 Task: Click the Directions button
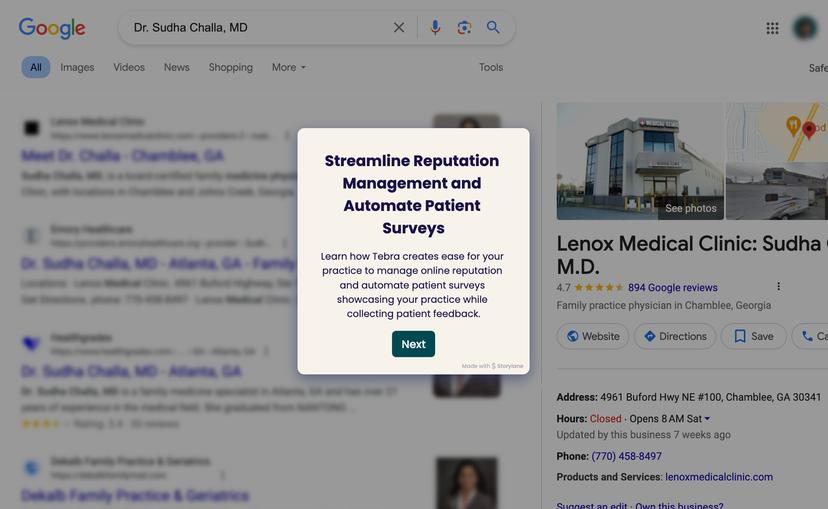pos(675,336)
